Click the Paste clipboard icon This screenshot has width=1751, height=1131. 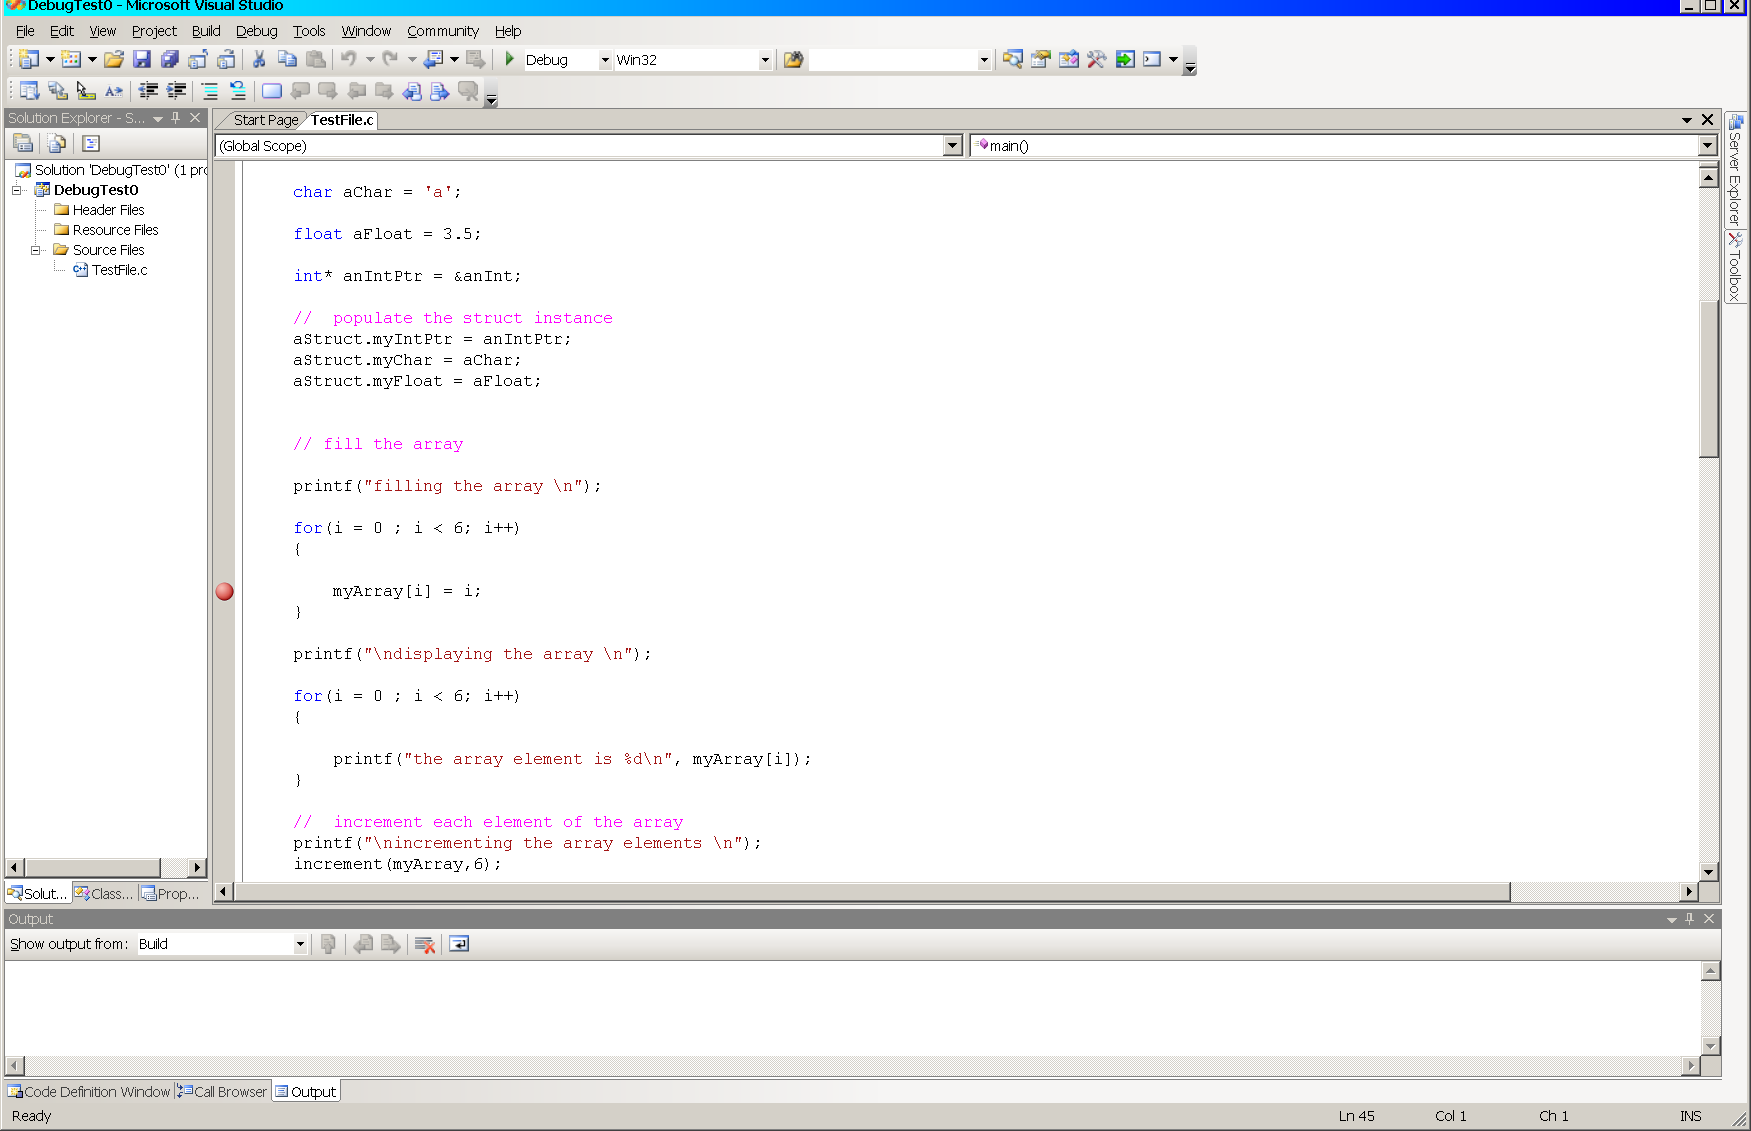point(316,60)
